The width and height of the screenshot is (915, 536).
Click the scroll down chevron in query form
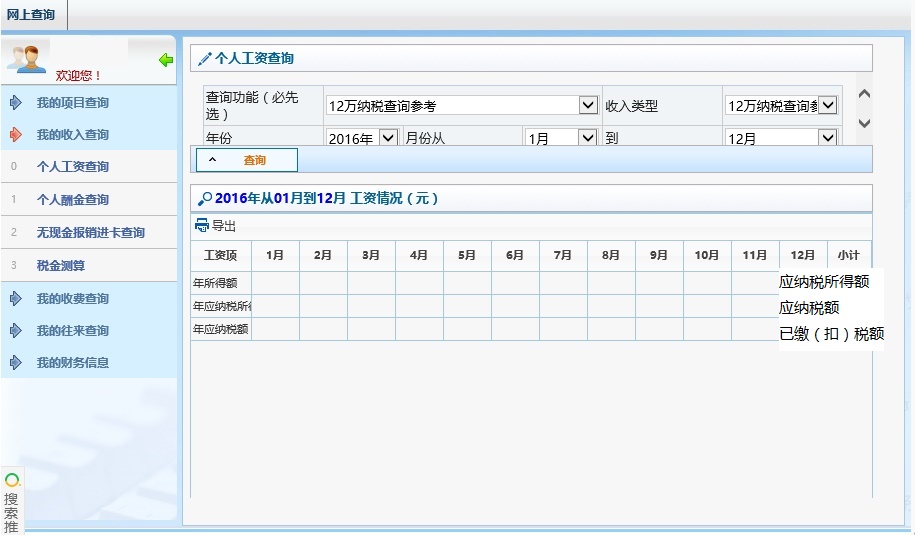pos(865,123)
